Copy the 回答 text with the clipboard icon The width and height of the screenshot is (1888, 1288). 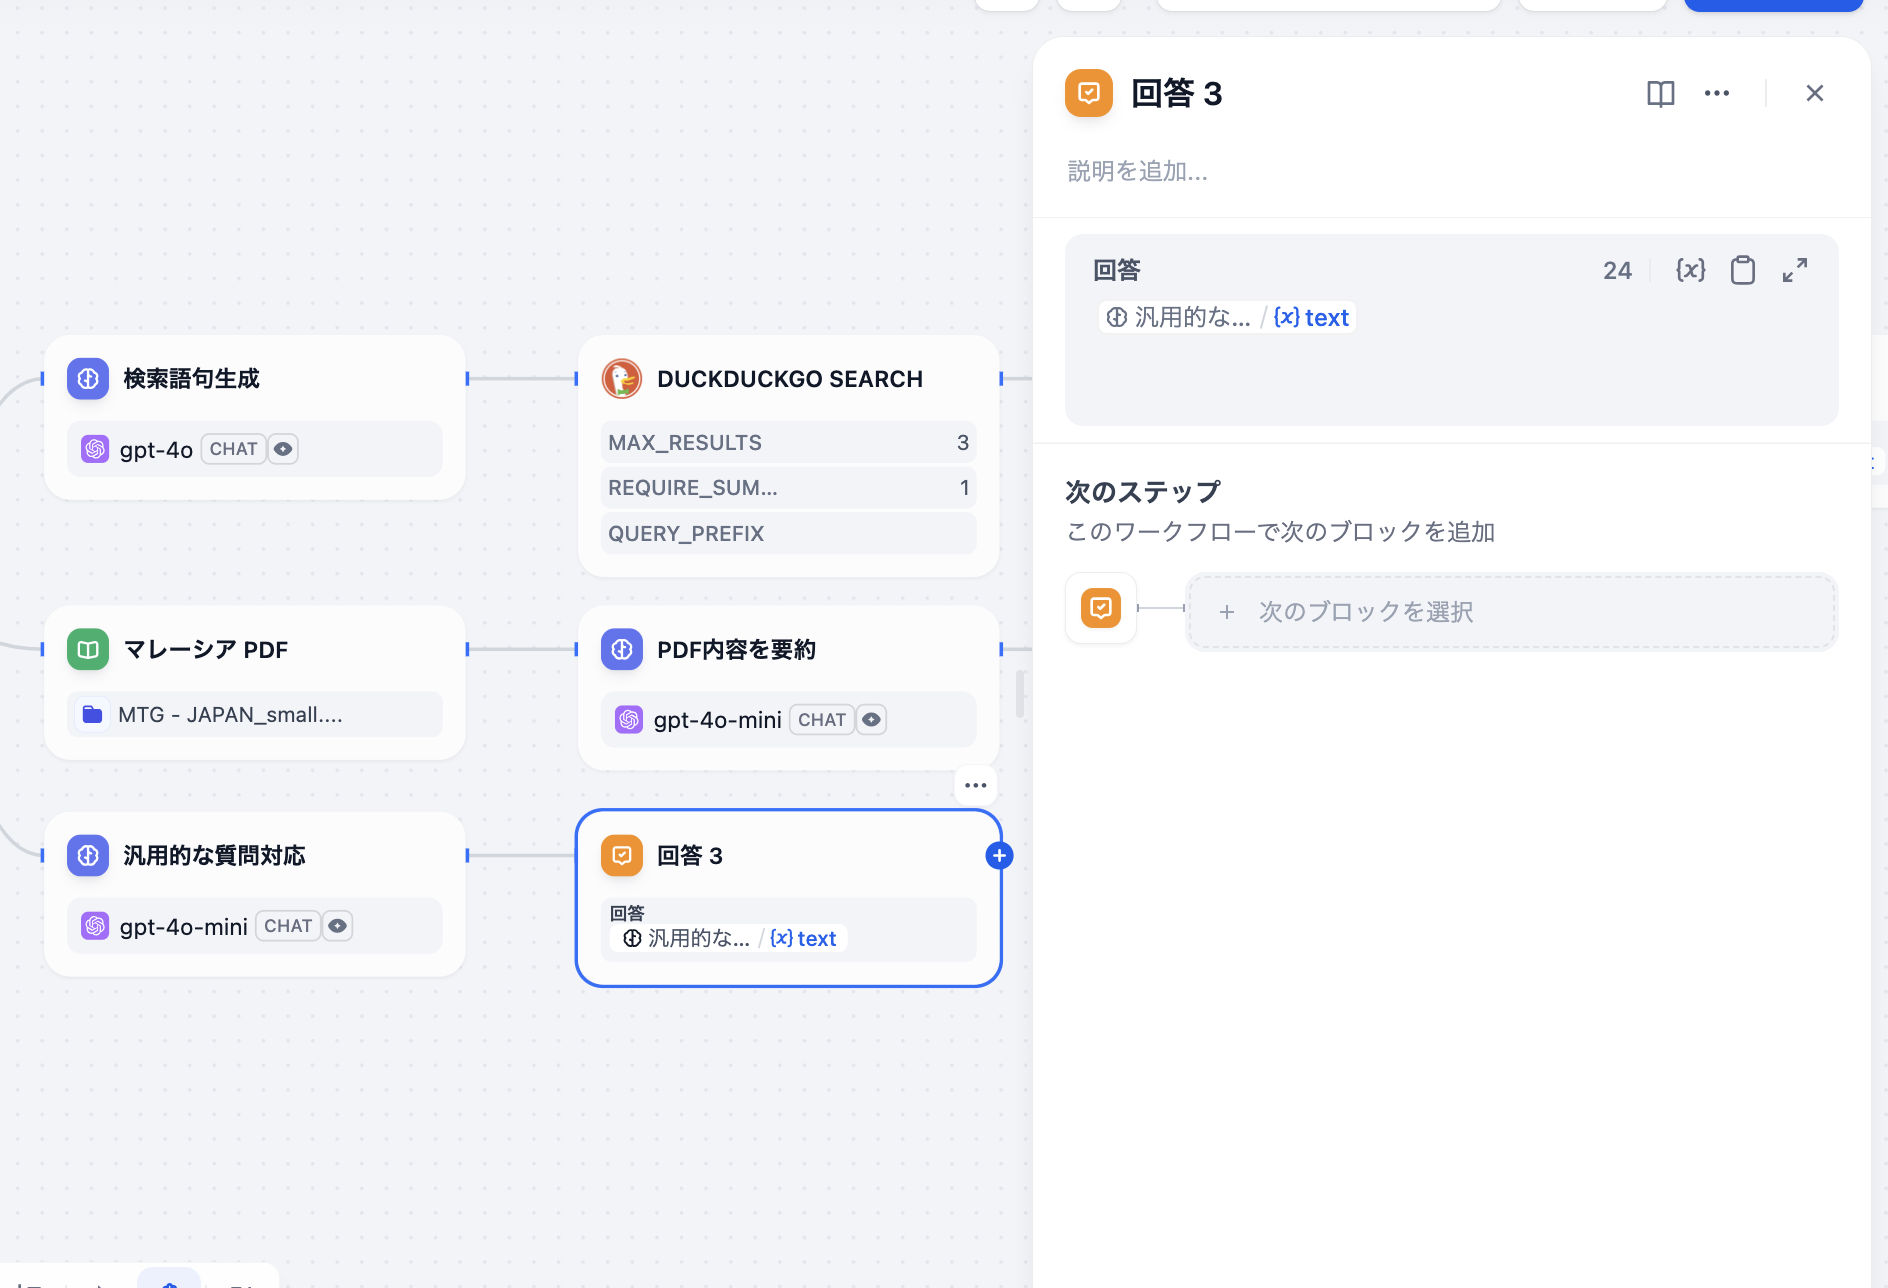[1743, 270]
